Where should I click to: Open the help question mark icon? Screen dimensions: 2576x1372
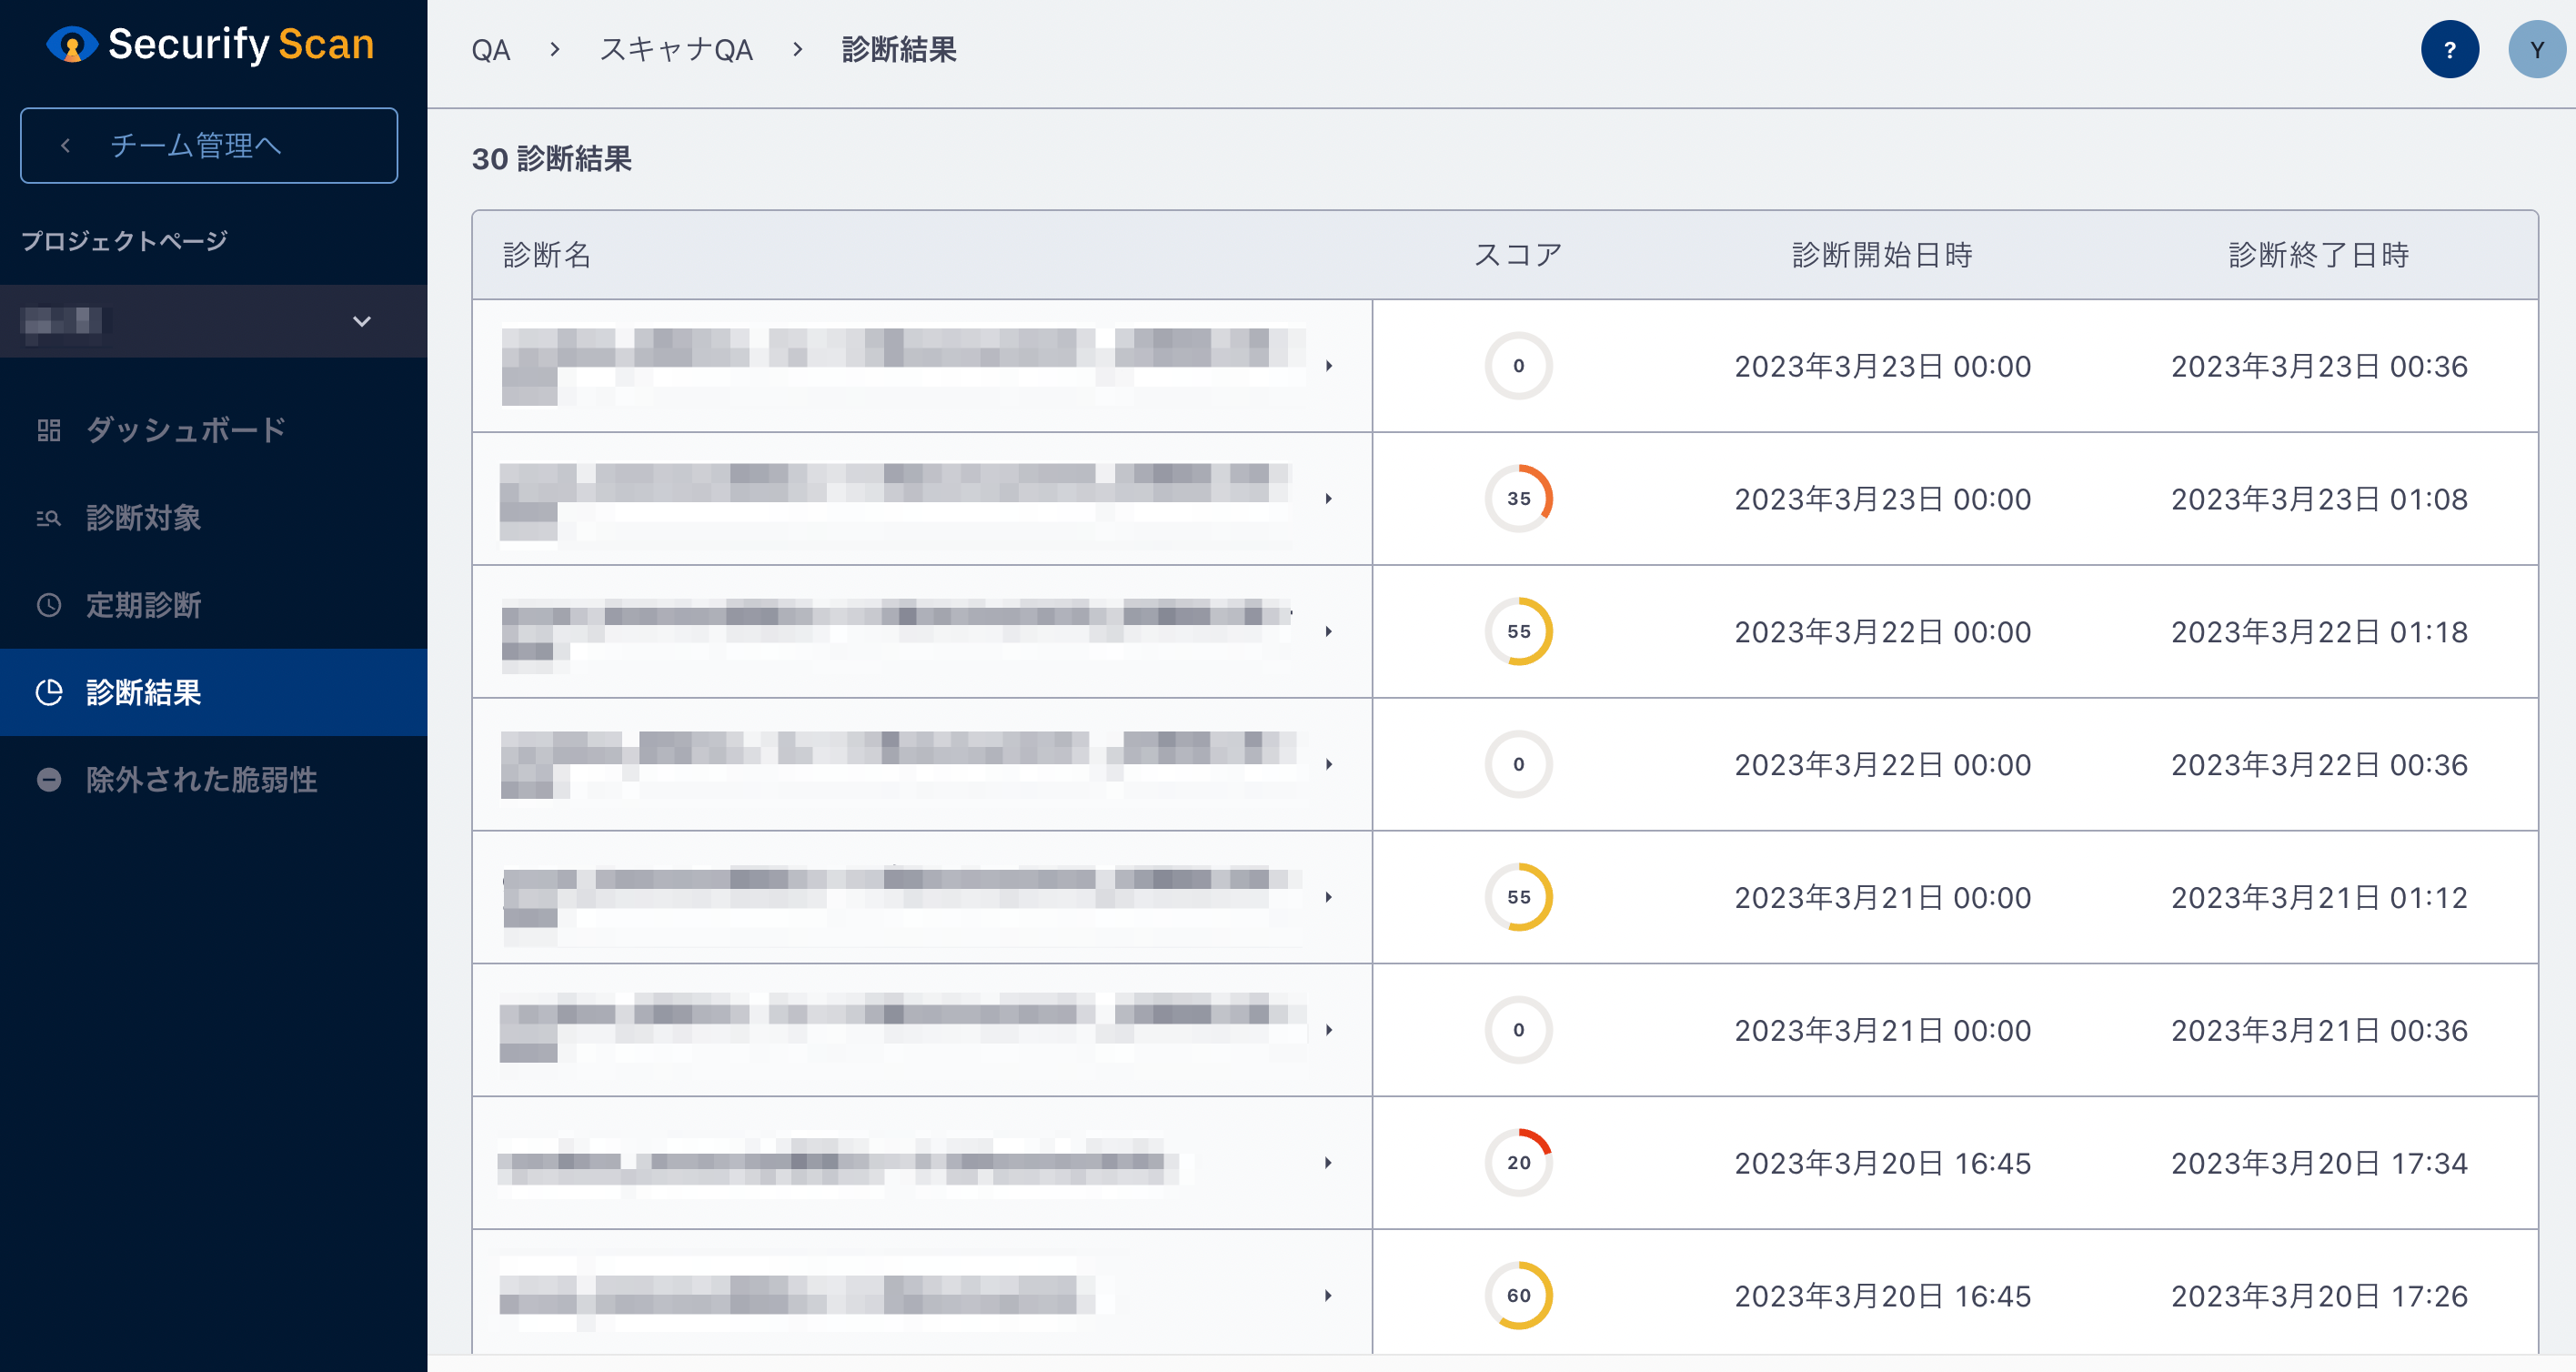click(2449, 50)
